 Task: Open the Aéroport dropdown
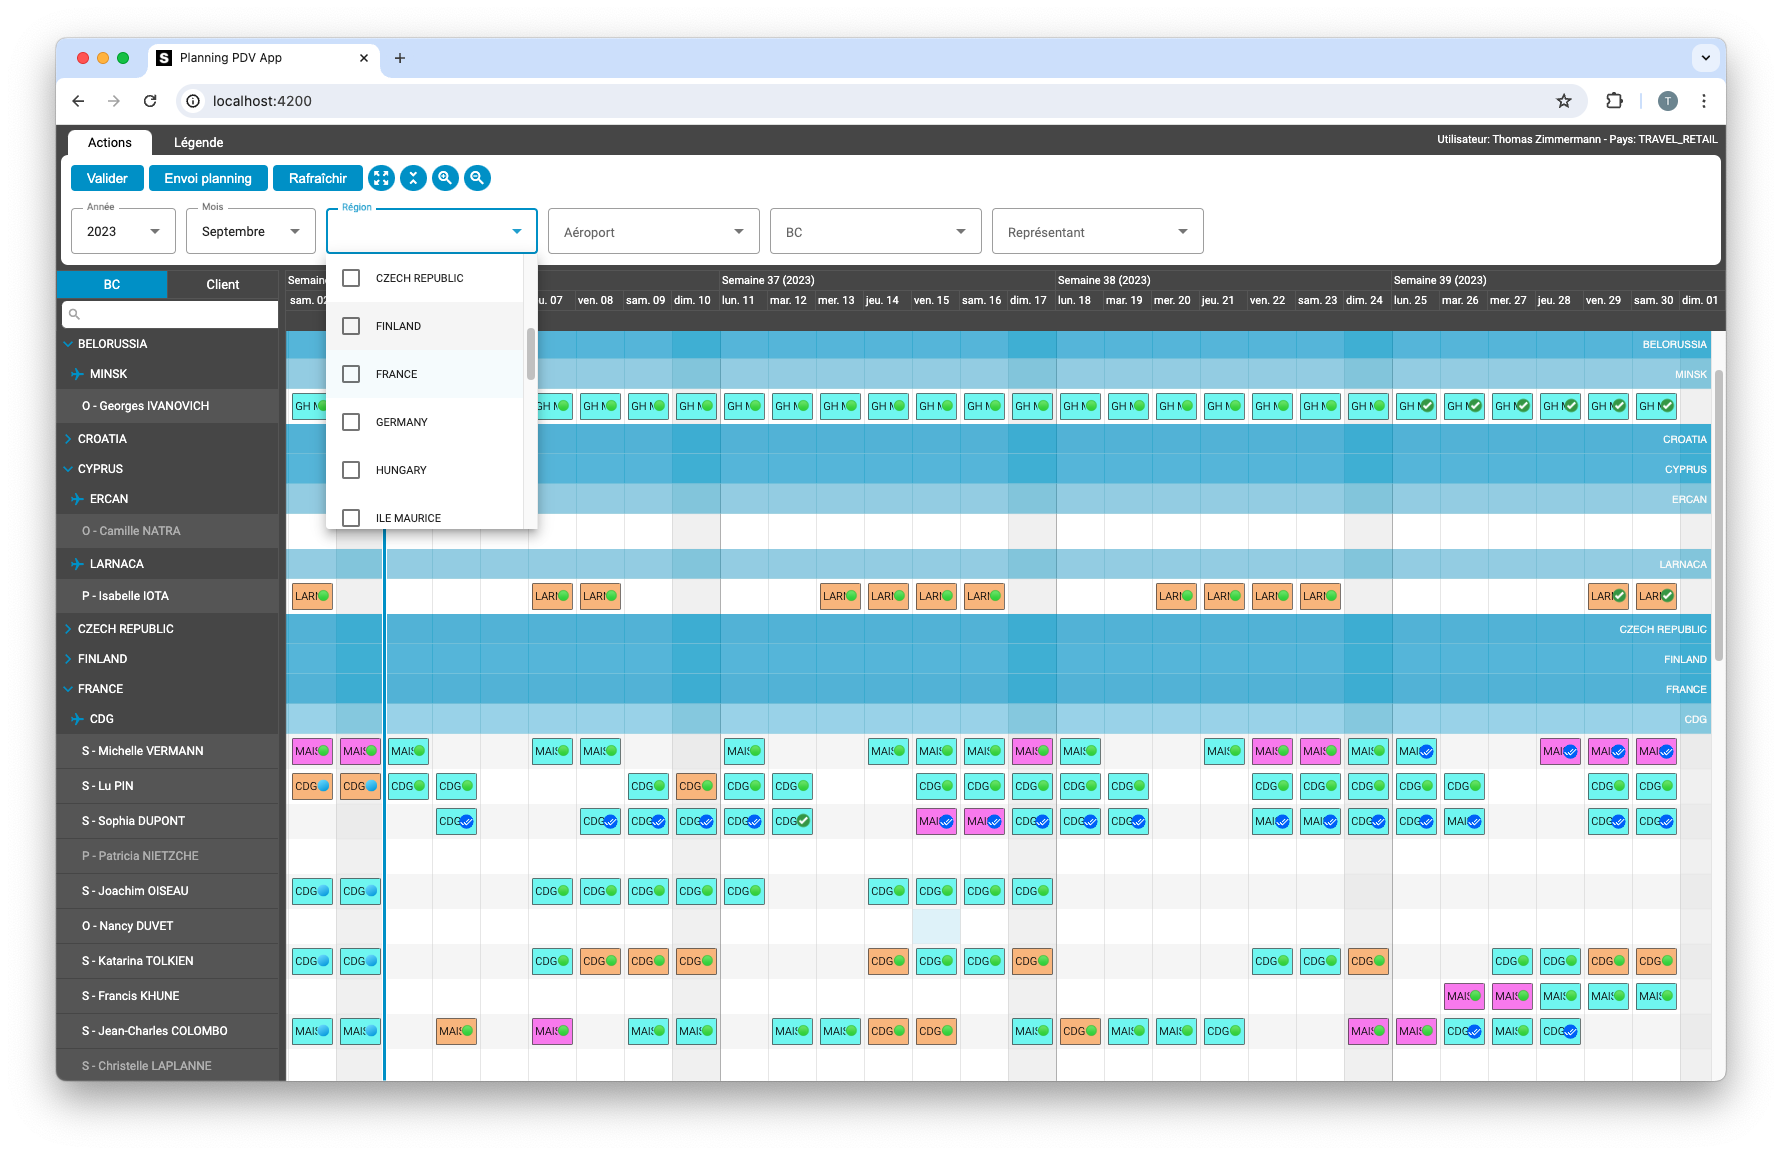pos(653,231)
